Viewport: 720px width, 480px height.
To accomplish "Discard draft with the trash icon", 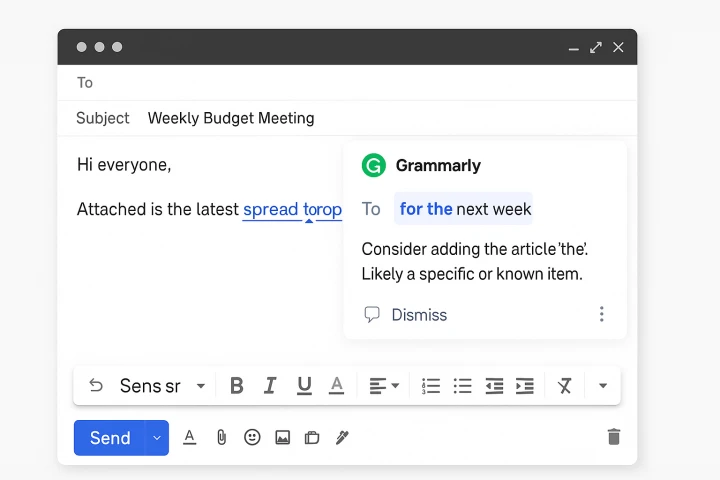I will click(x=614, y=437).
